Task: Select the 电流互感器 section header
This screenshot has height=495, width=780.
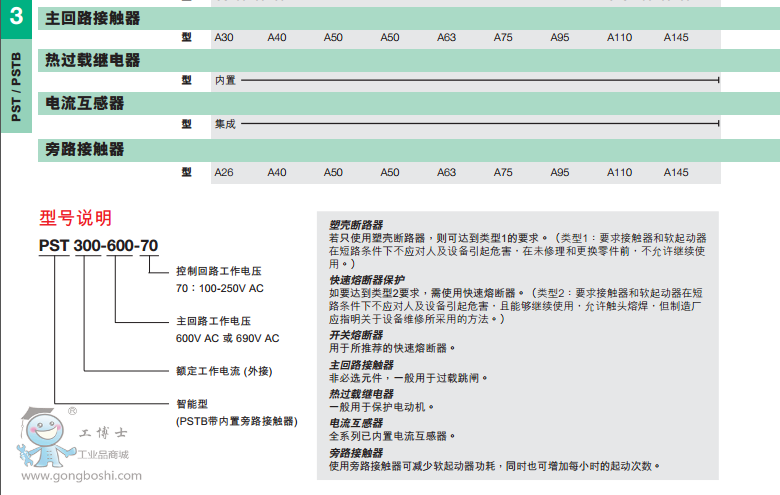Action: point(85,103)
